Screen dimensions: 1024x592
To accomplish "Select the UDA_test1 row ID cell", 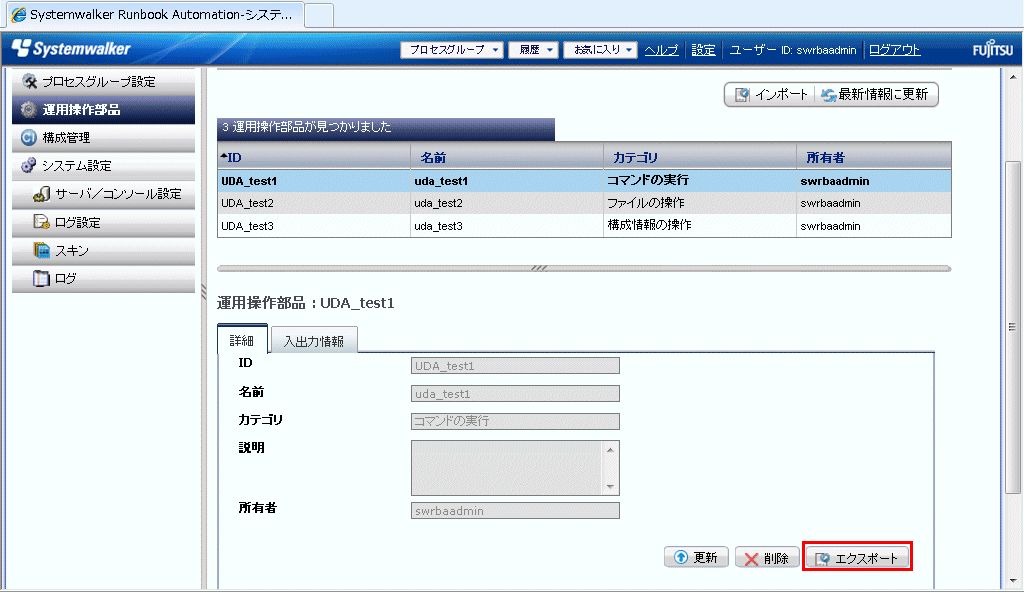I will click(313, 180).
